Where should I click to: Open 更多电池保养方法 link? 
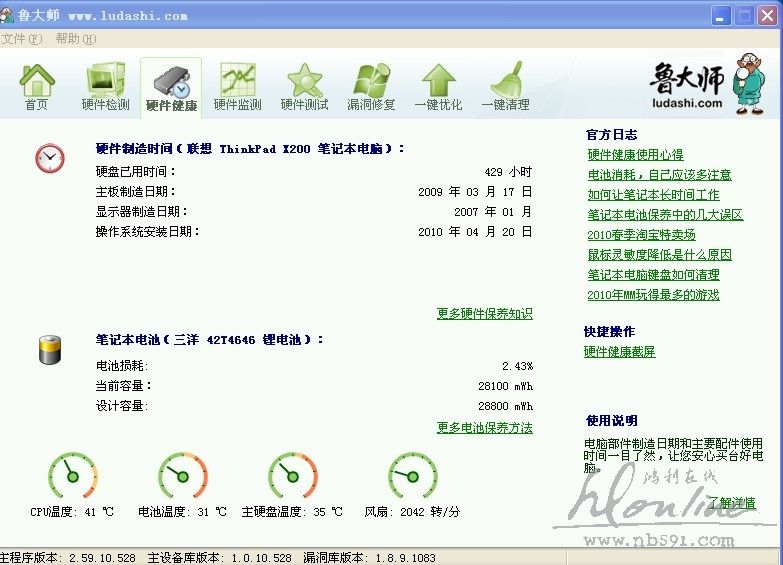click(x=484, y=428)
